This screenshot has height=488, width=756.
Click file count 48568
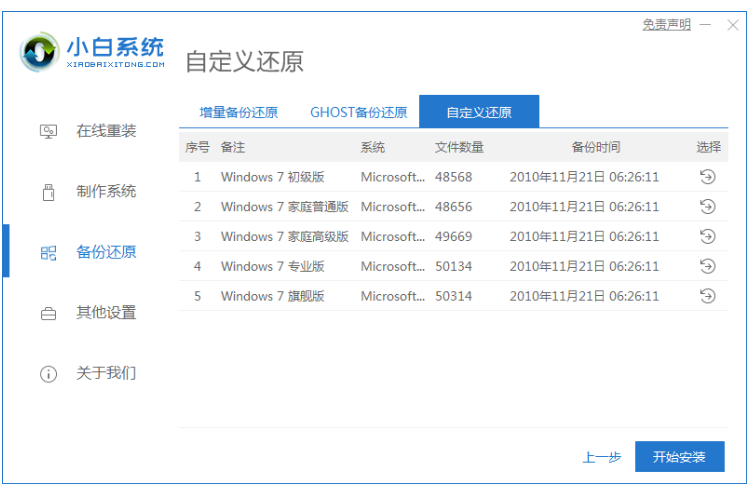point(453,177)
